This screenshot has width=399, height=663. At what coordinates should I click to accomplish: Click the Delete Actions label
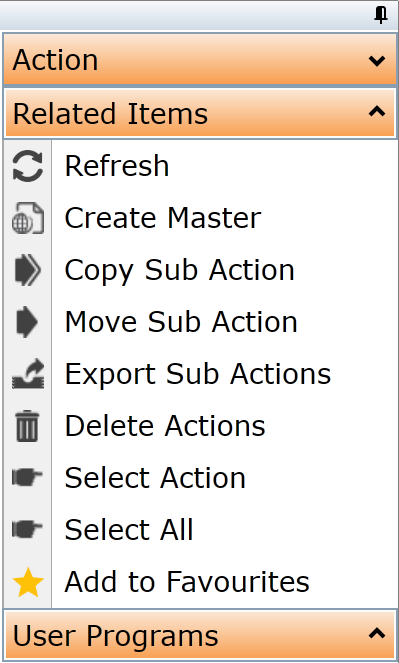pos(165,426)
